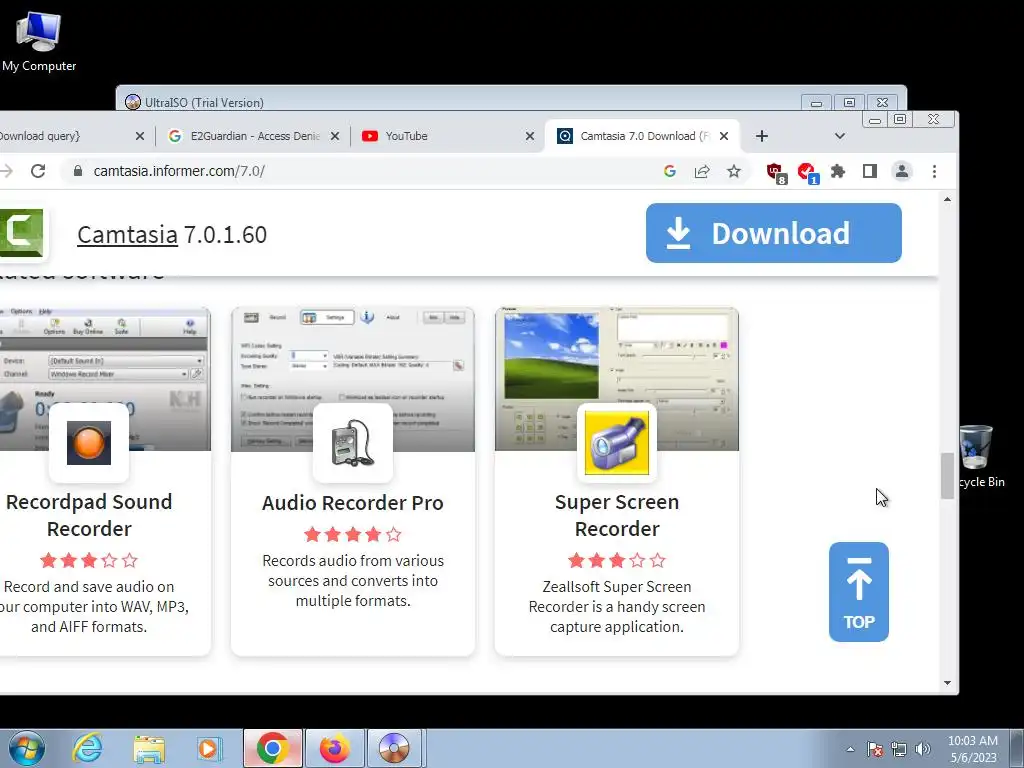The image size is (1024, 768).
Task: Close the E2Guardian tab
Action: coord(334,136)
